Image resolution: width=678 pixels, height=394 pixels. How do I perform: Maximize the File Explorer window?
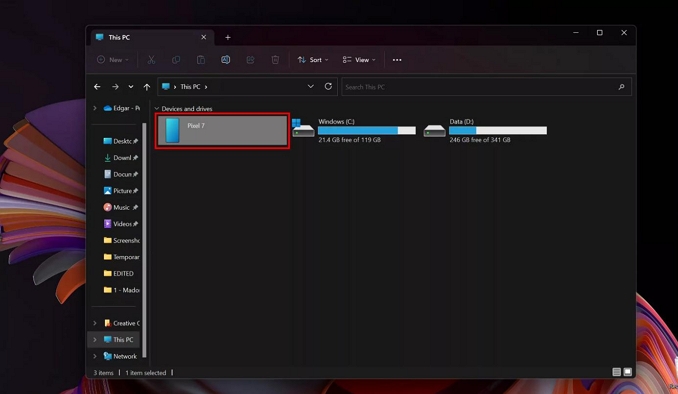click(600, 33)
